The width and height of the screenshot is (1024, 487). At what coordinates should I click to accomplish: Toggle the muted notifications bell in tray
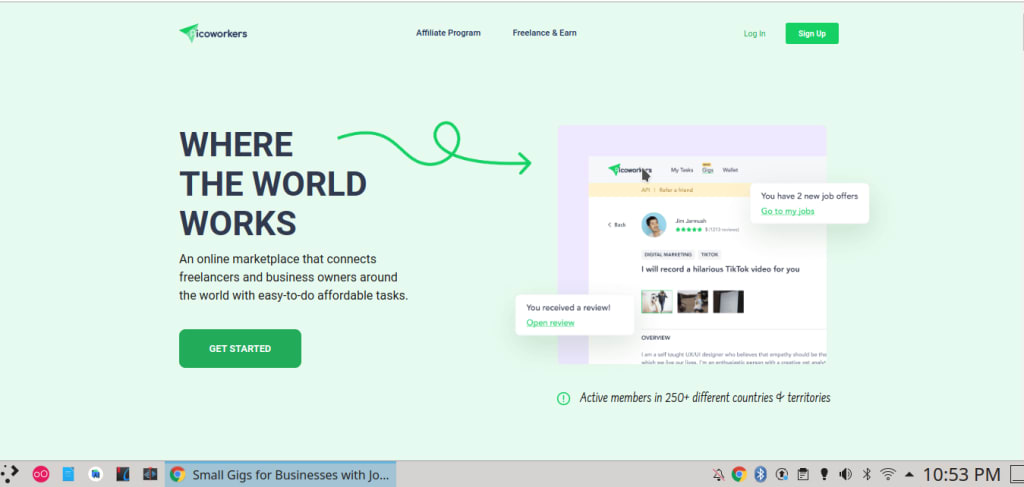click(x=719, y=474)
